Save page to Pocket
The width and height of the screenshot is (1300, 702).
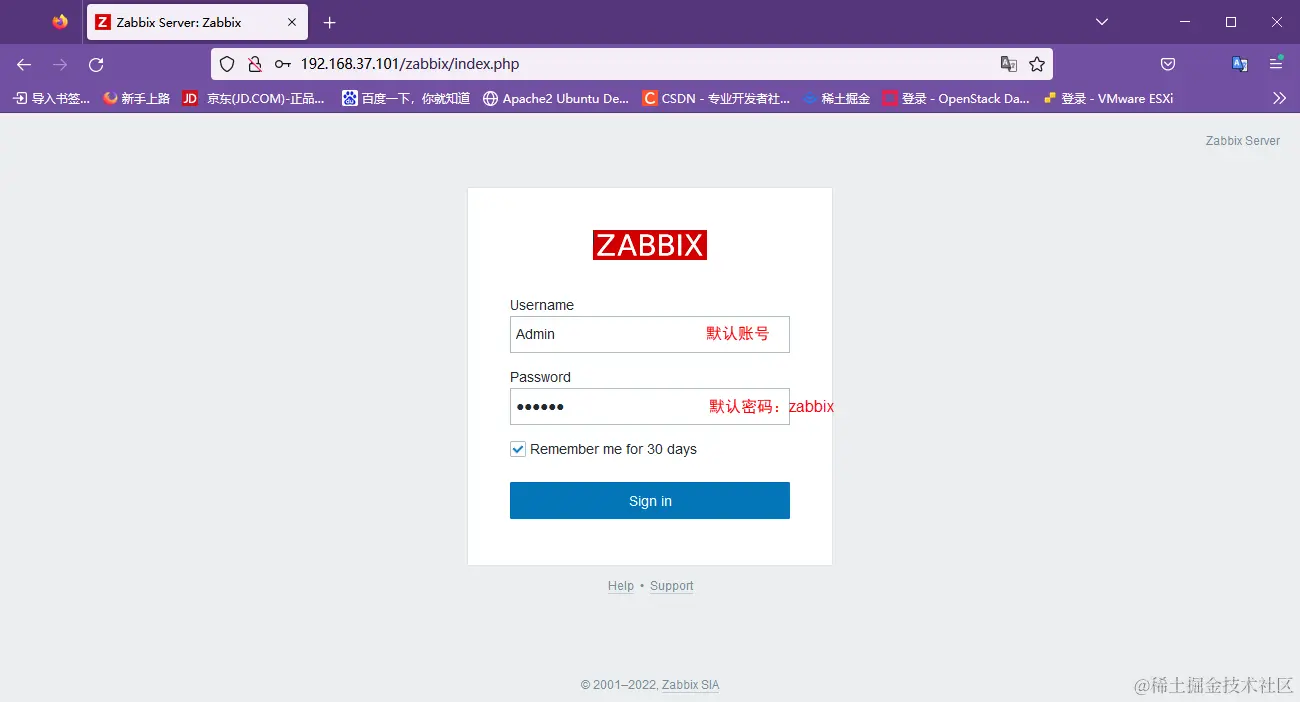1168,63
